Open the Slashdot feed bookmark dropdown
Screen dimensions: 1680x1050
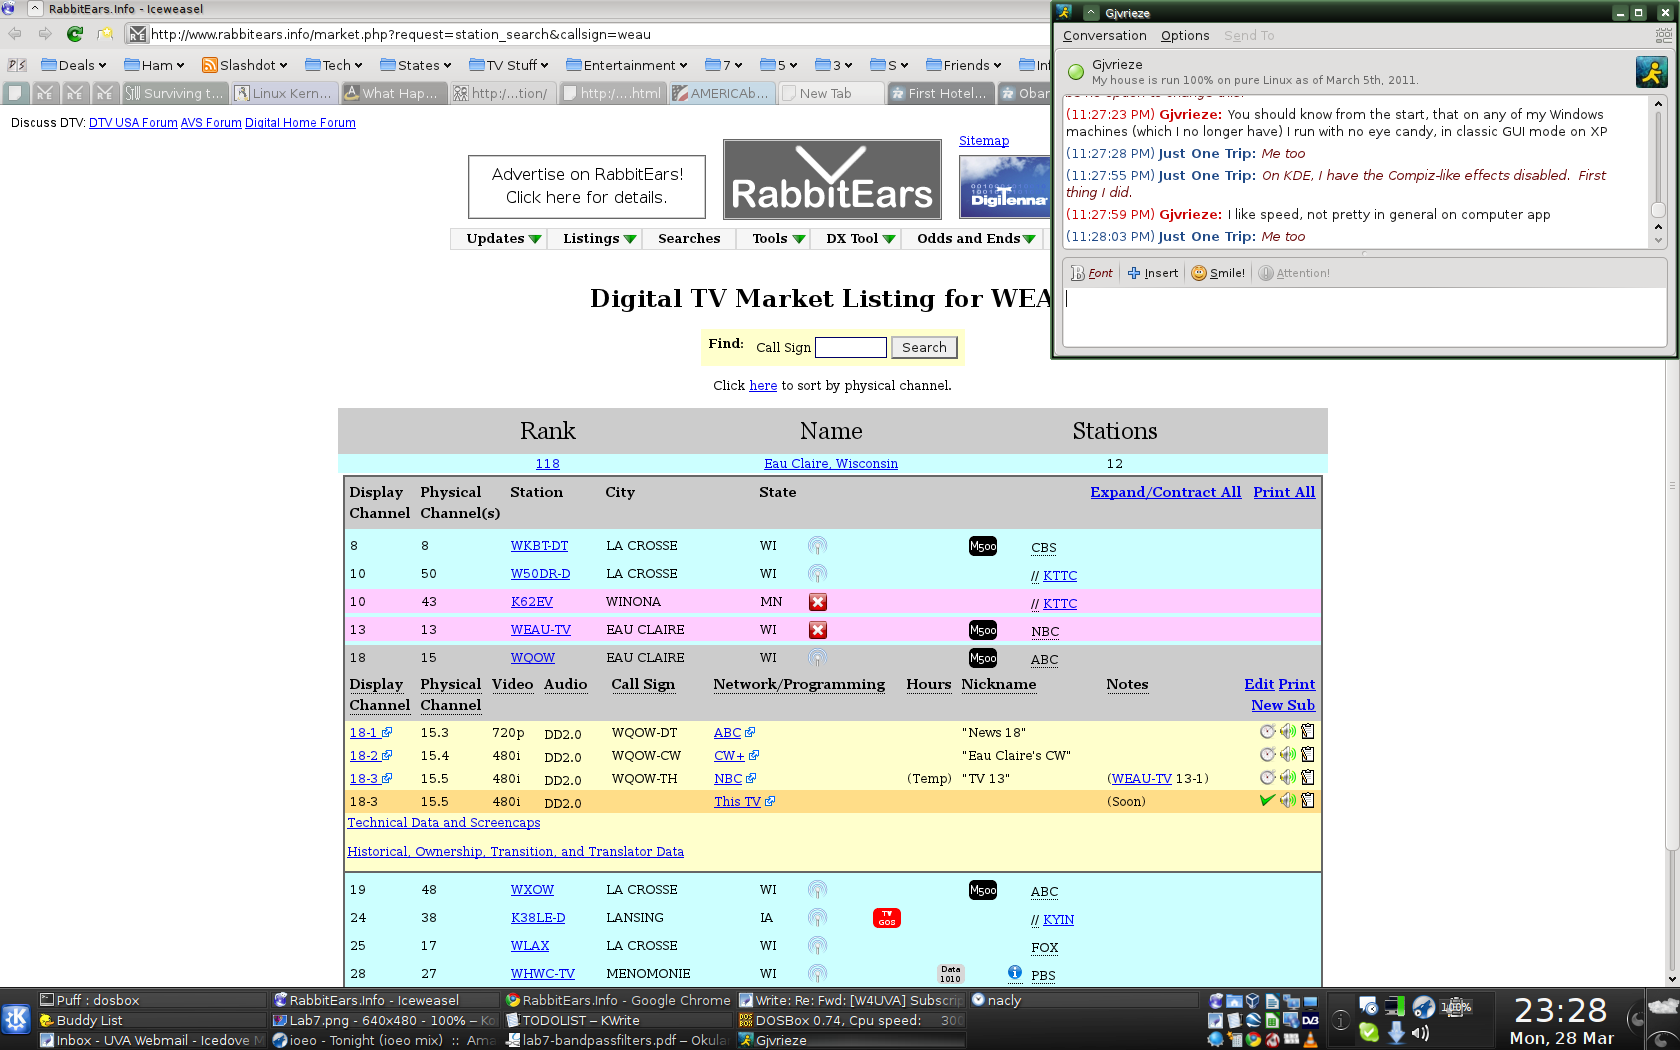pyautogui.click(x=245, y=65)
